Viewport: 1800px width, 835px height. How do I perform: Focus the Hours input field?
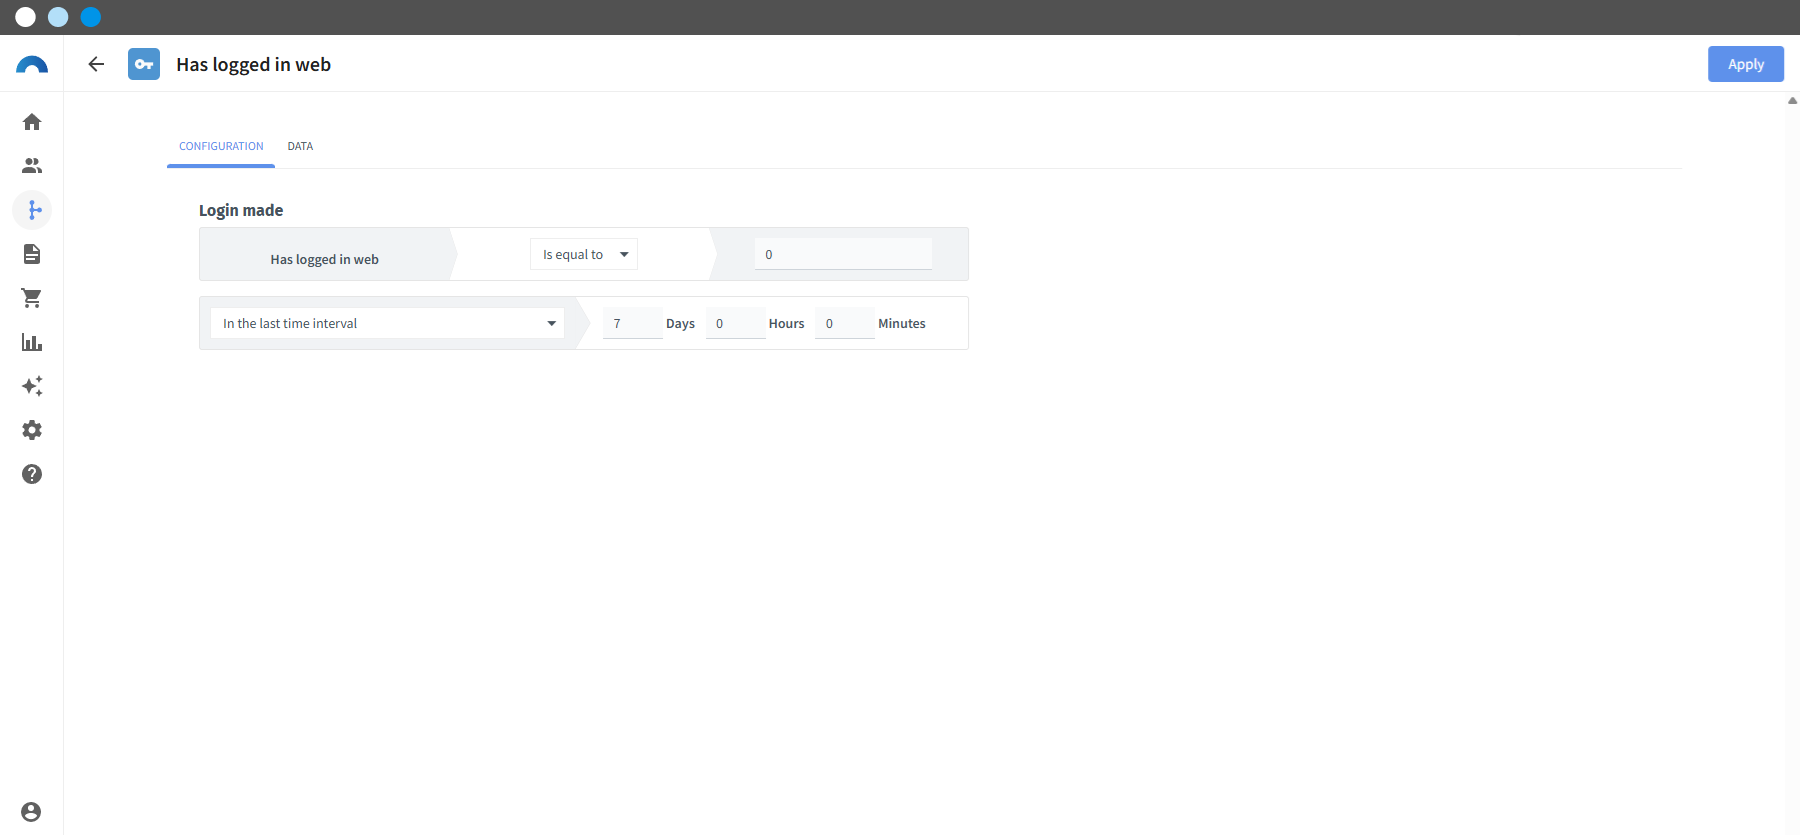point(735,323)
